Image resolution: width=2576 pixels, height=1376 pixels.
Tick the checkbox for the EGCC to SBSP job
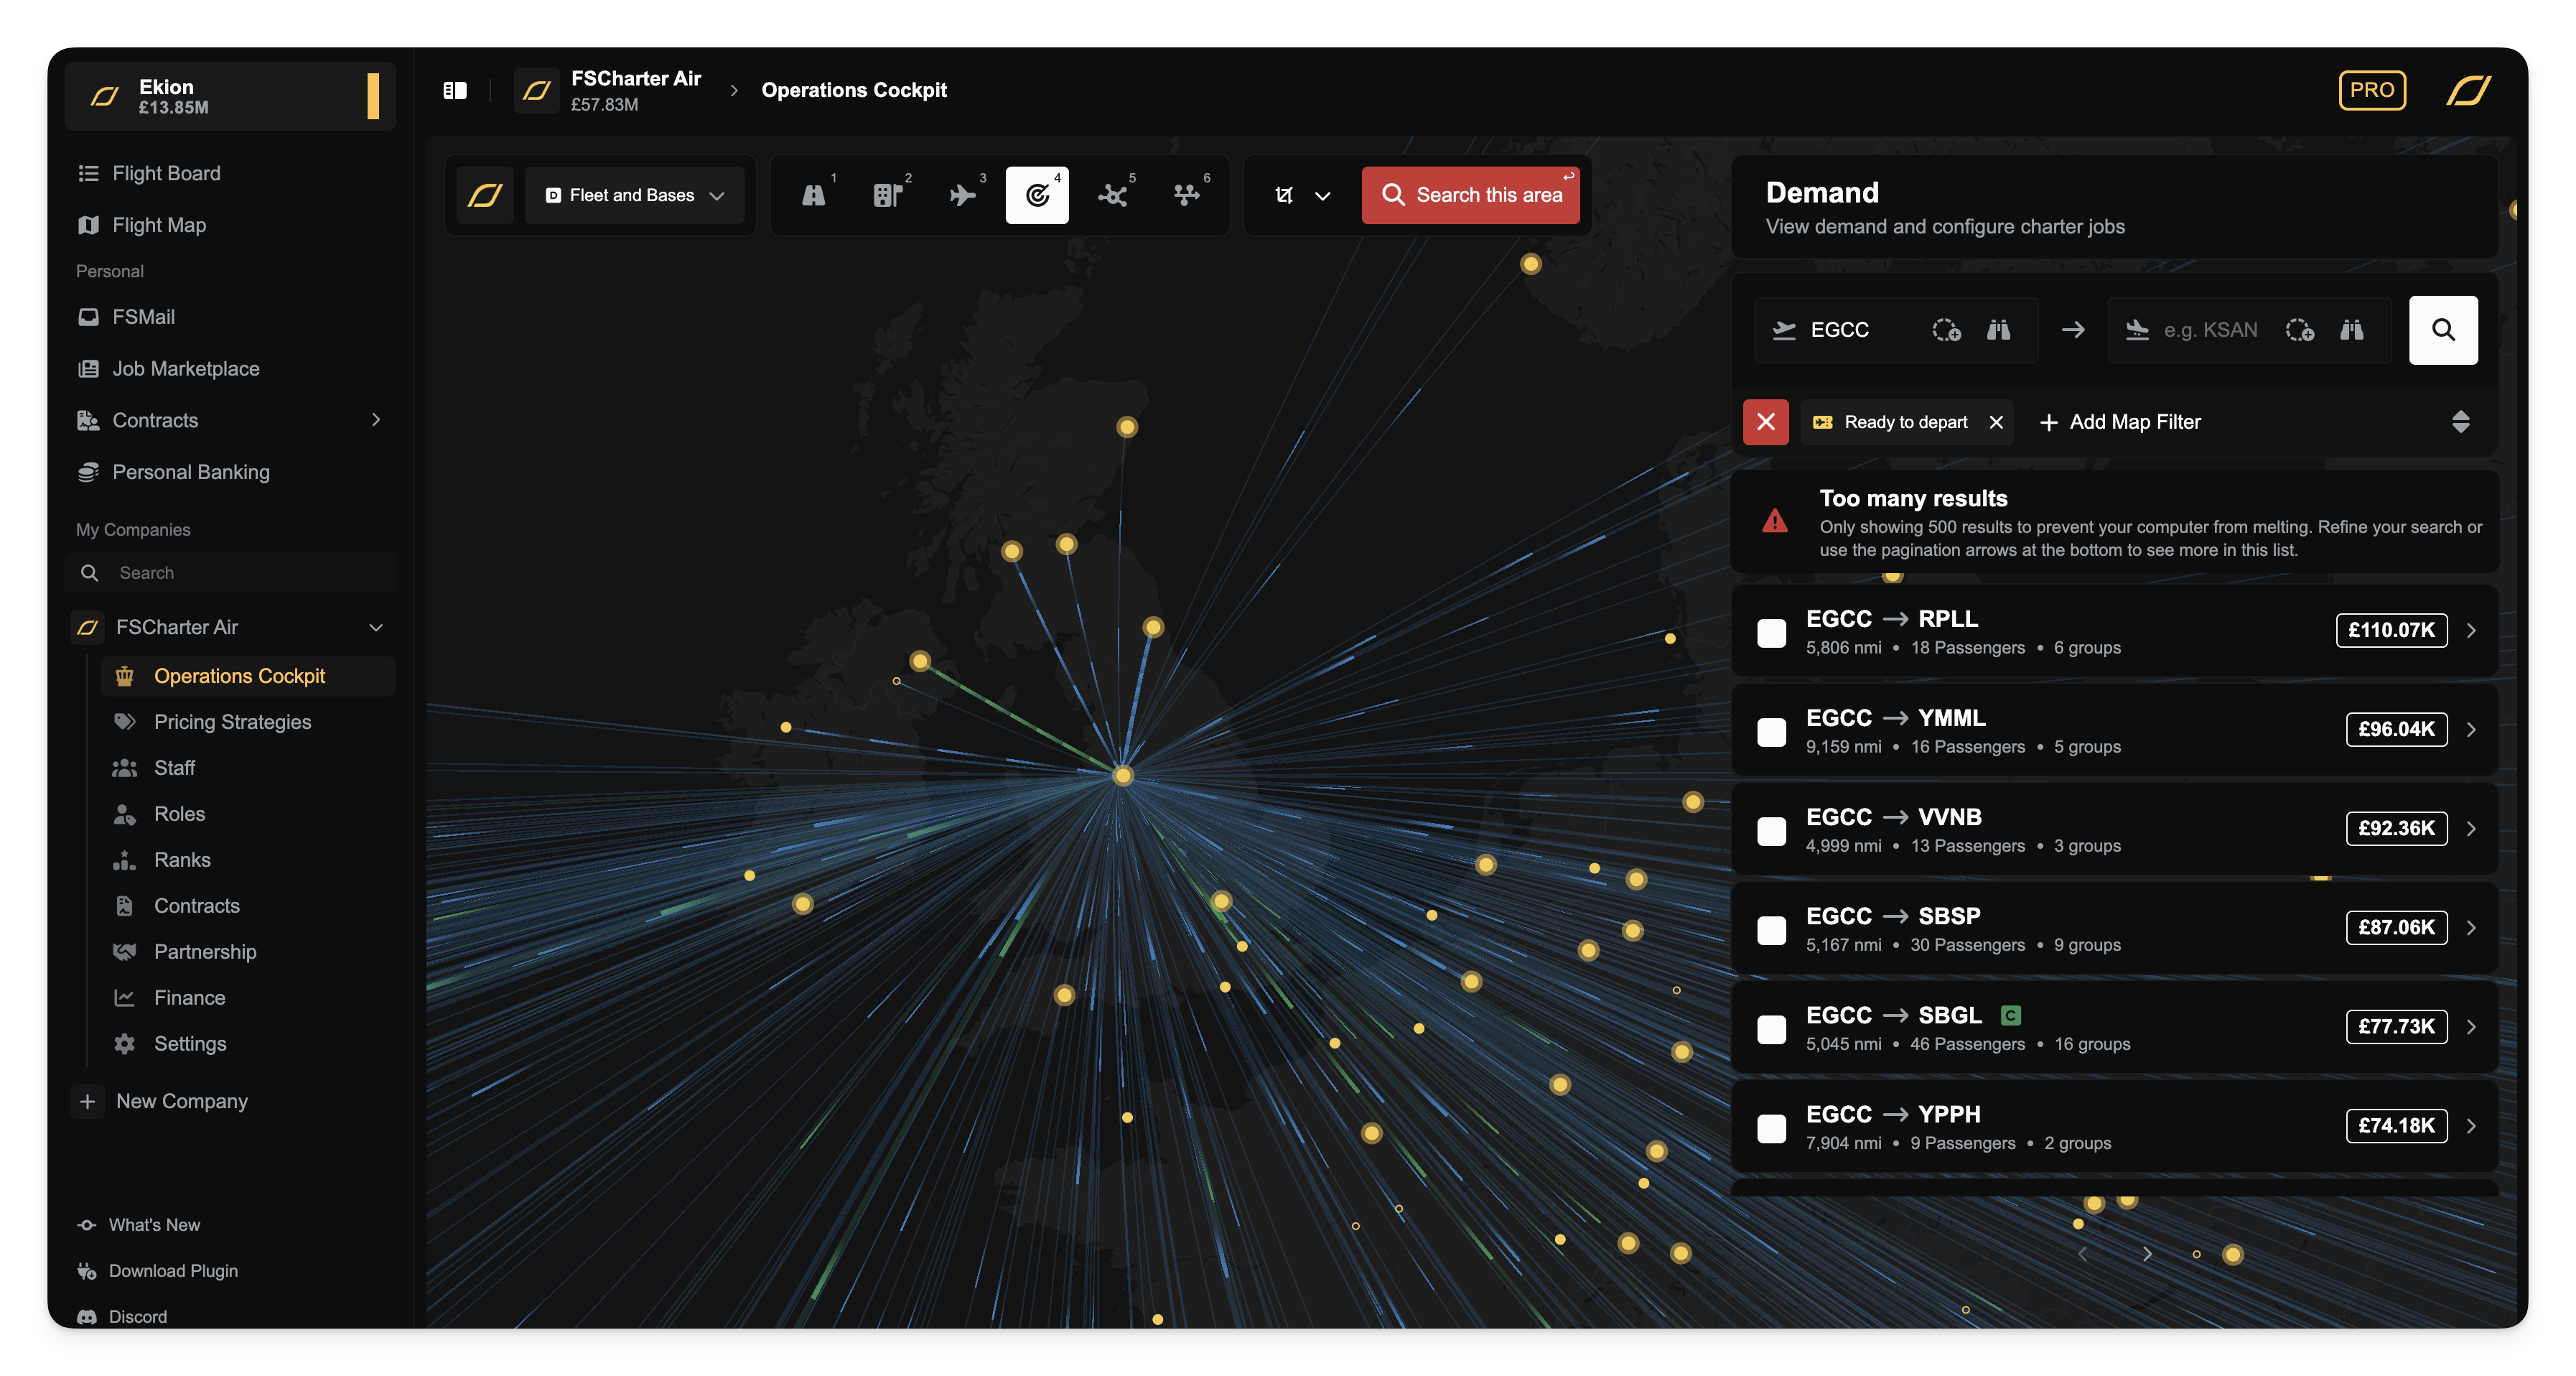click(x=1772, y=929)
